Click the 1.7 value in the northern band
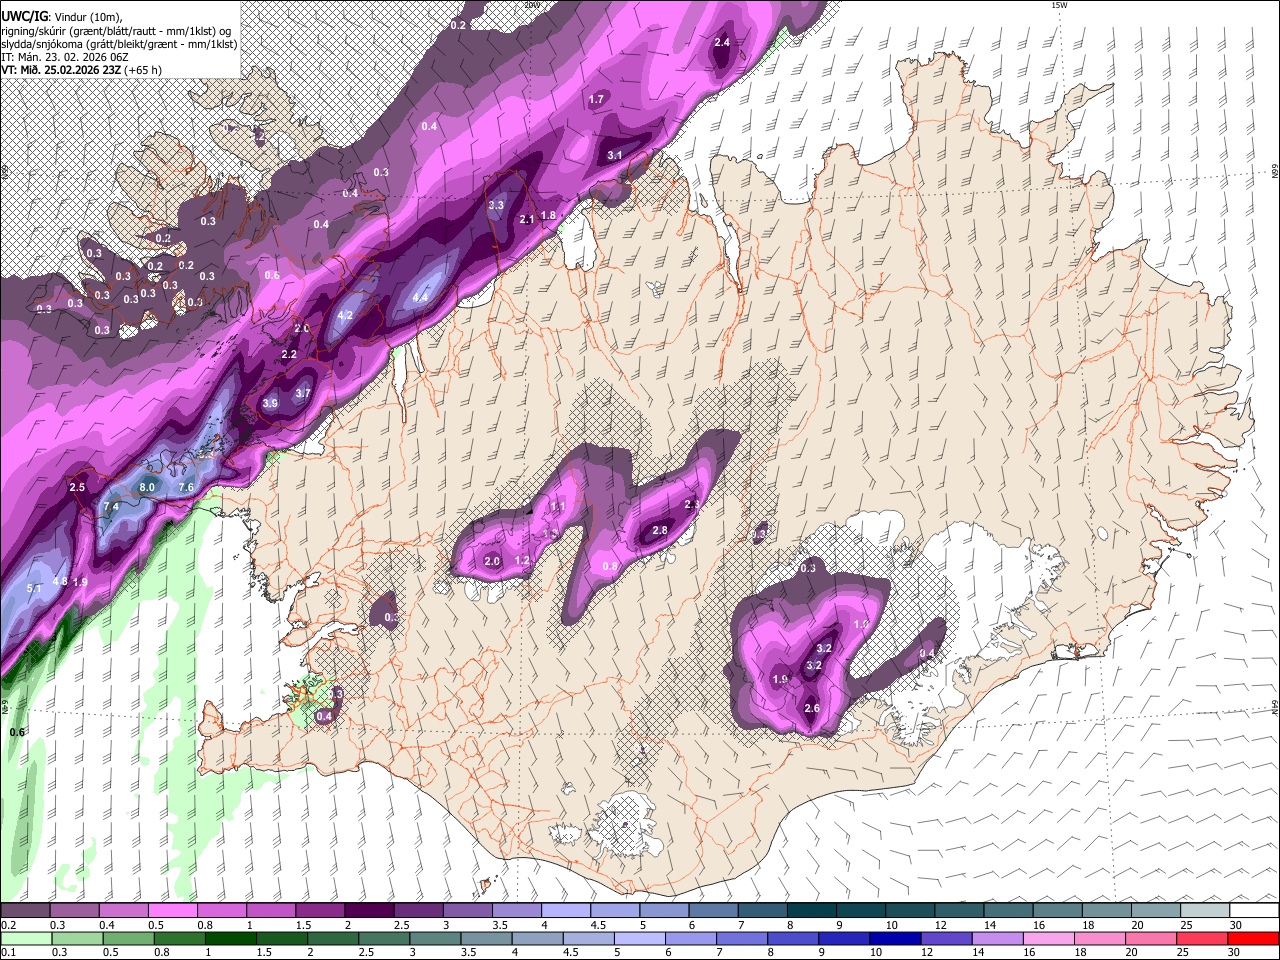The image size is (1280, 960). (x=597, y=99)
